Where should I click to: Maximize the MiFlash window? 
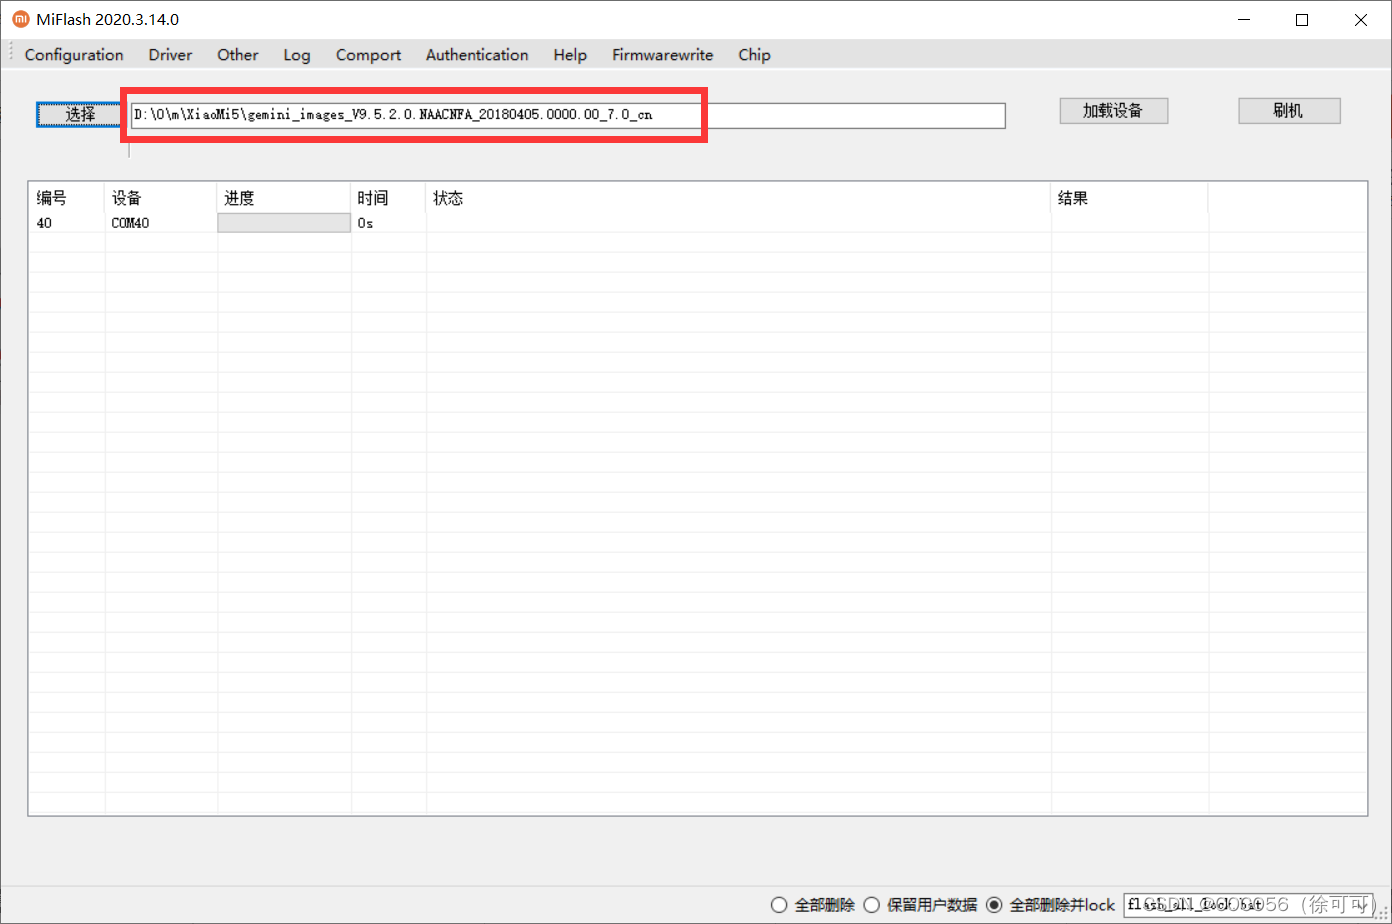point(1302,19)
